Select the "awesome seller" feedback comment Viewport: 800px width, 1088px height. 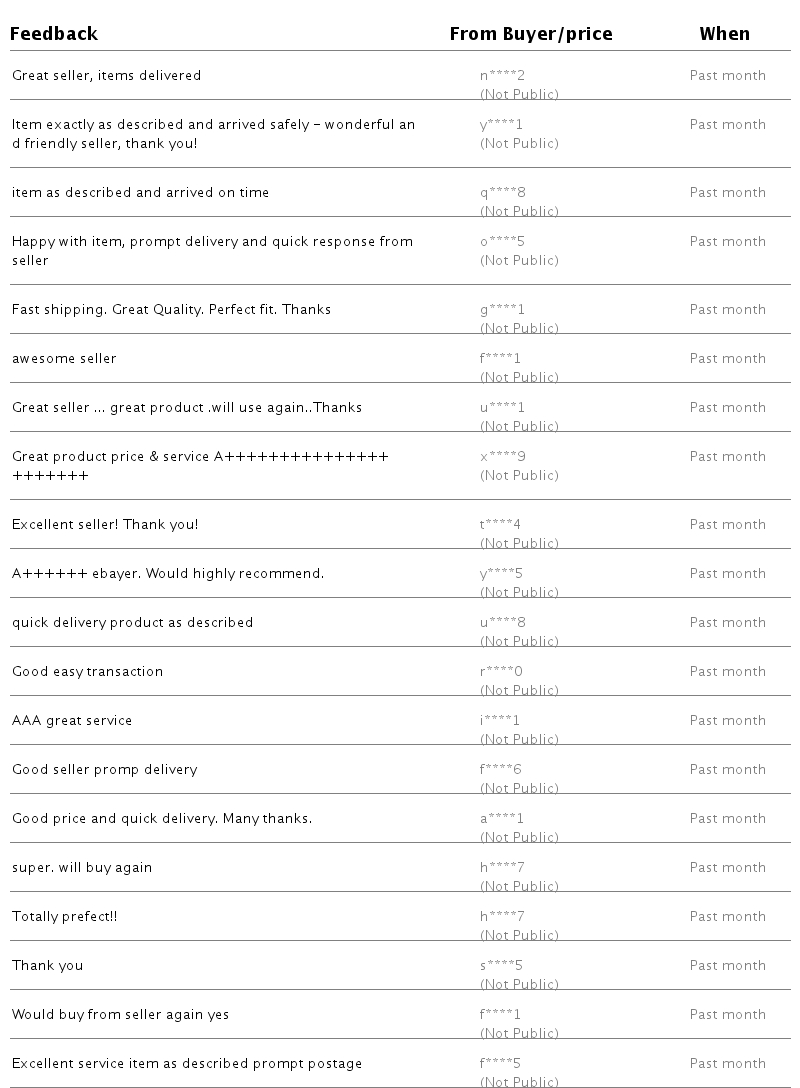point(64,358)
